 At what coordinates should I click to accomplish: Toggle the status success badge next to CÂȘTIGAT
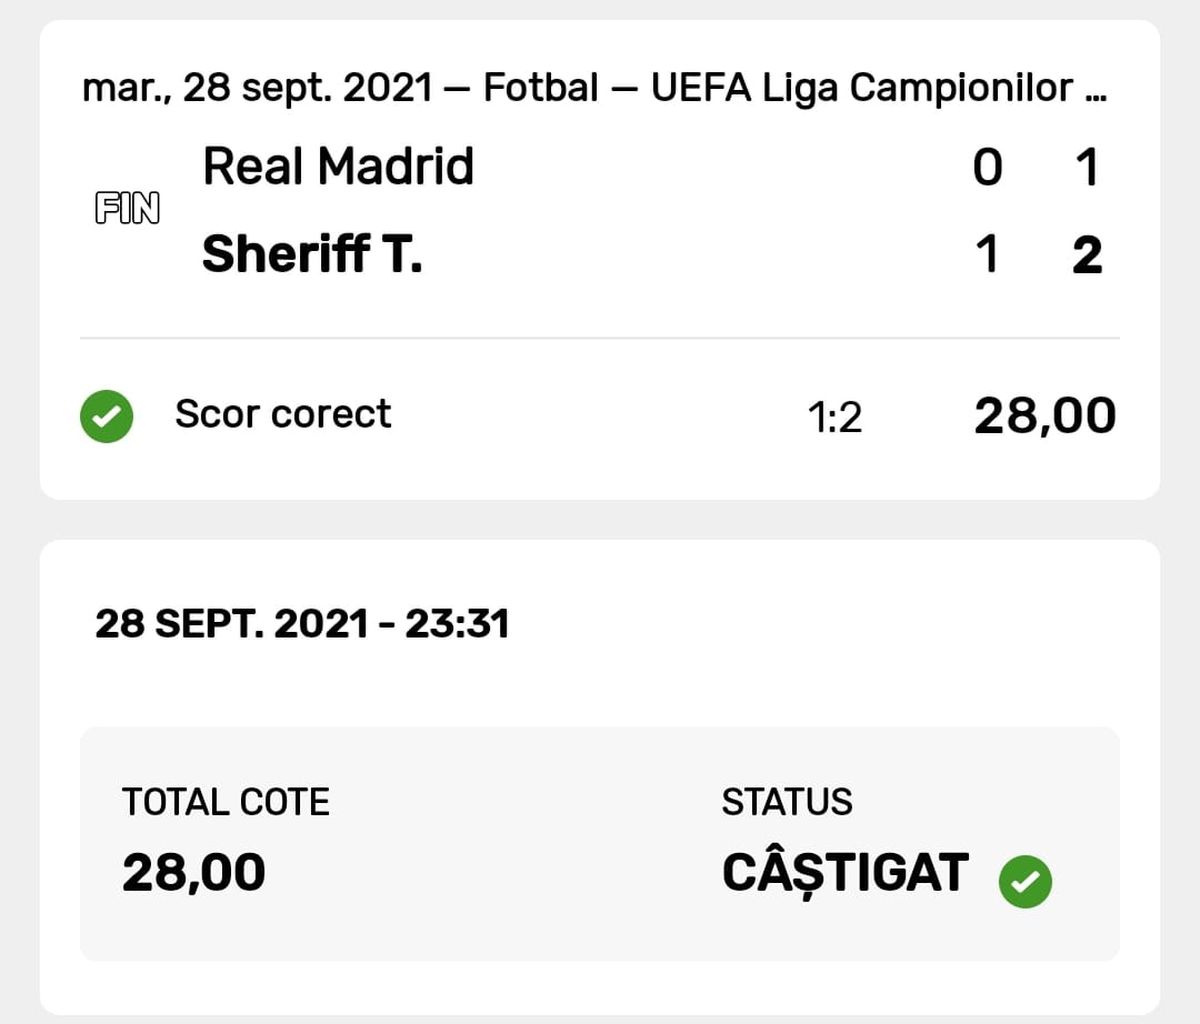(x=1026, y=880)
